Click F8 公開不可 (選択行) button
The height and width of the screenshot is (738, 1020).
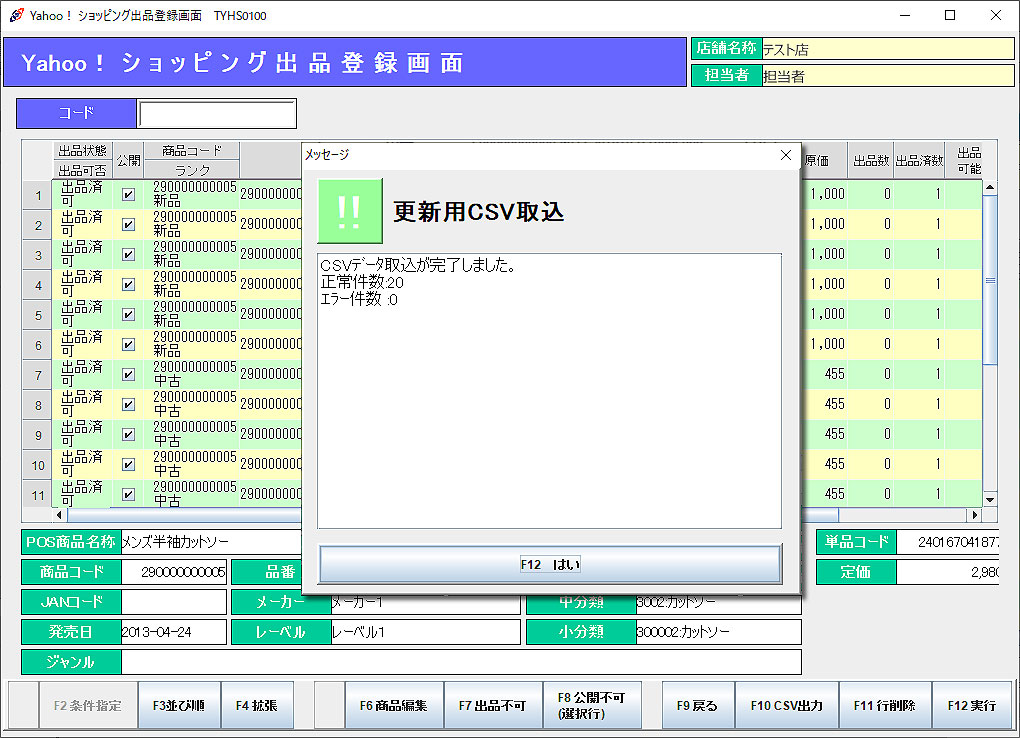point(591,706)
